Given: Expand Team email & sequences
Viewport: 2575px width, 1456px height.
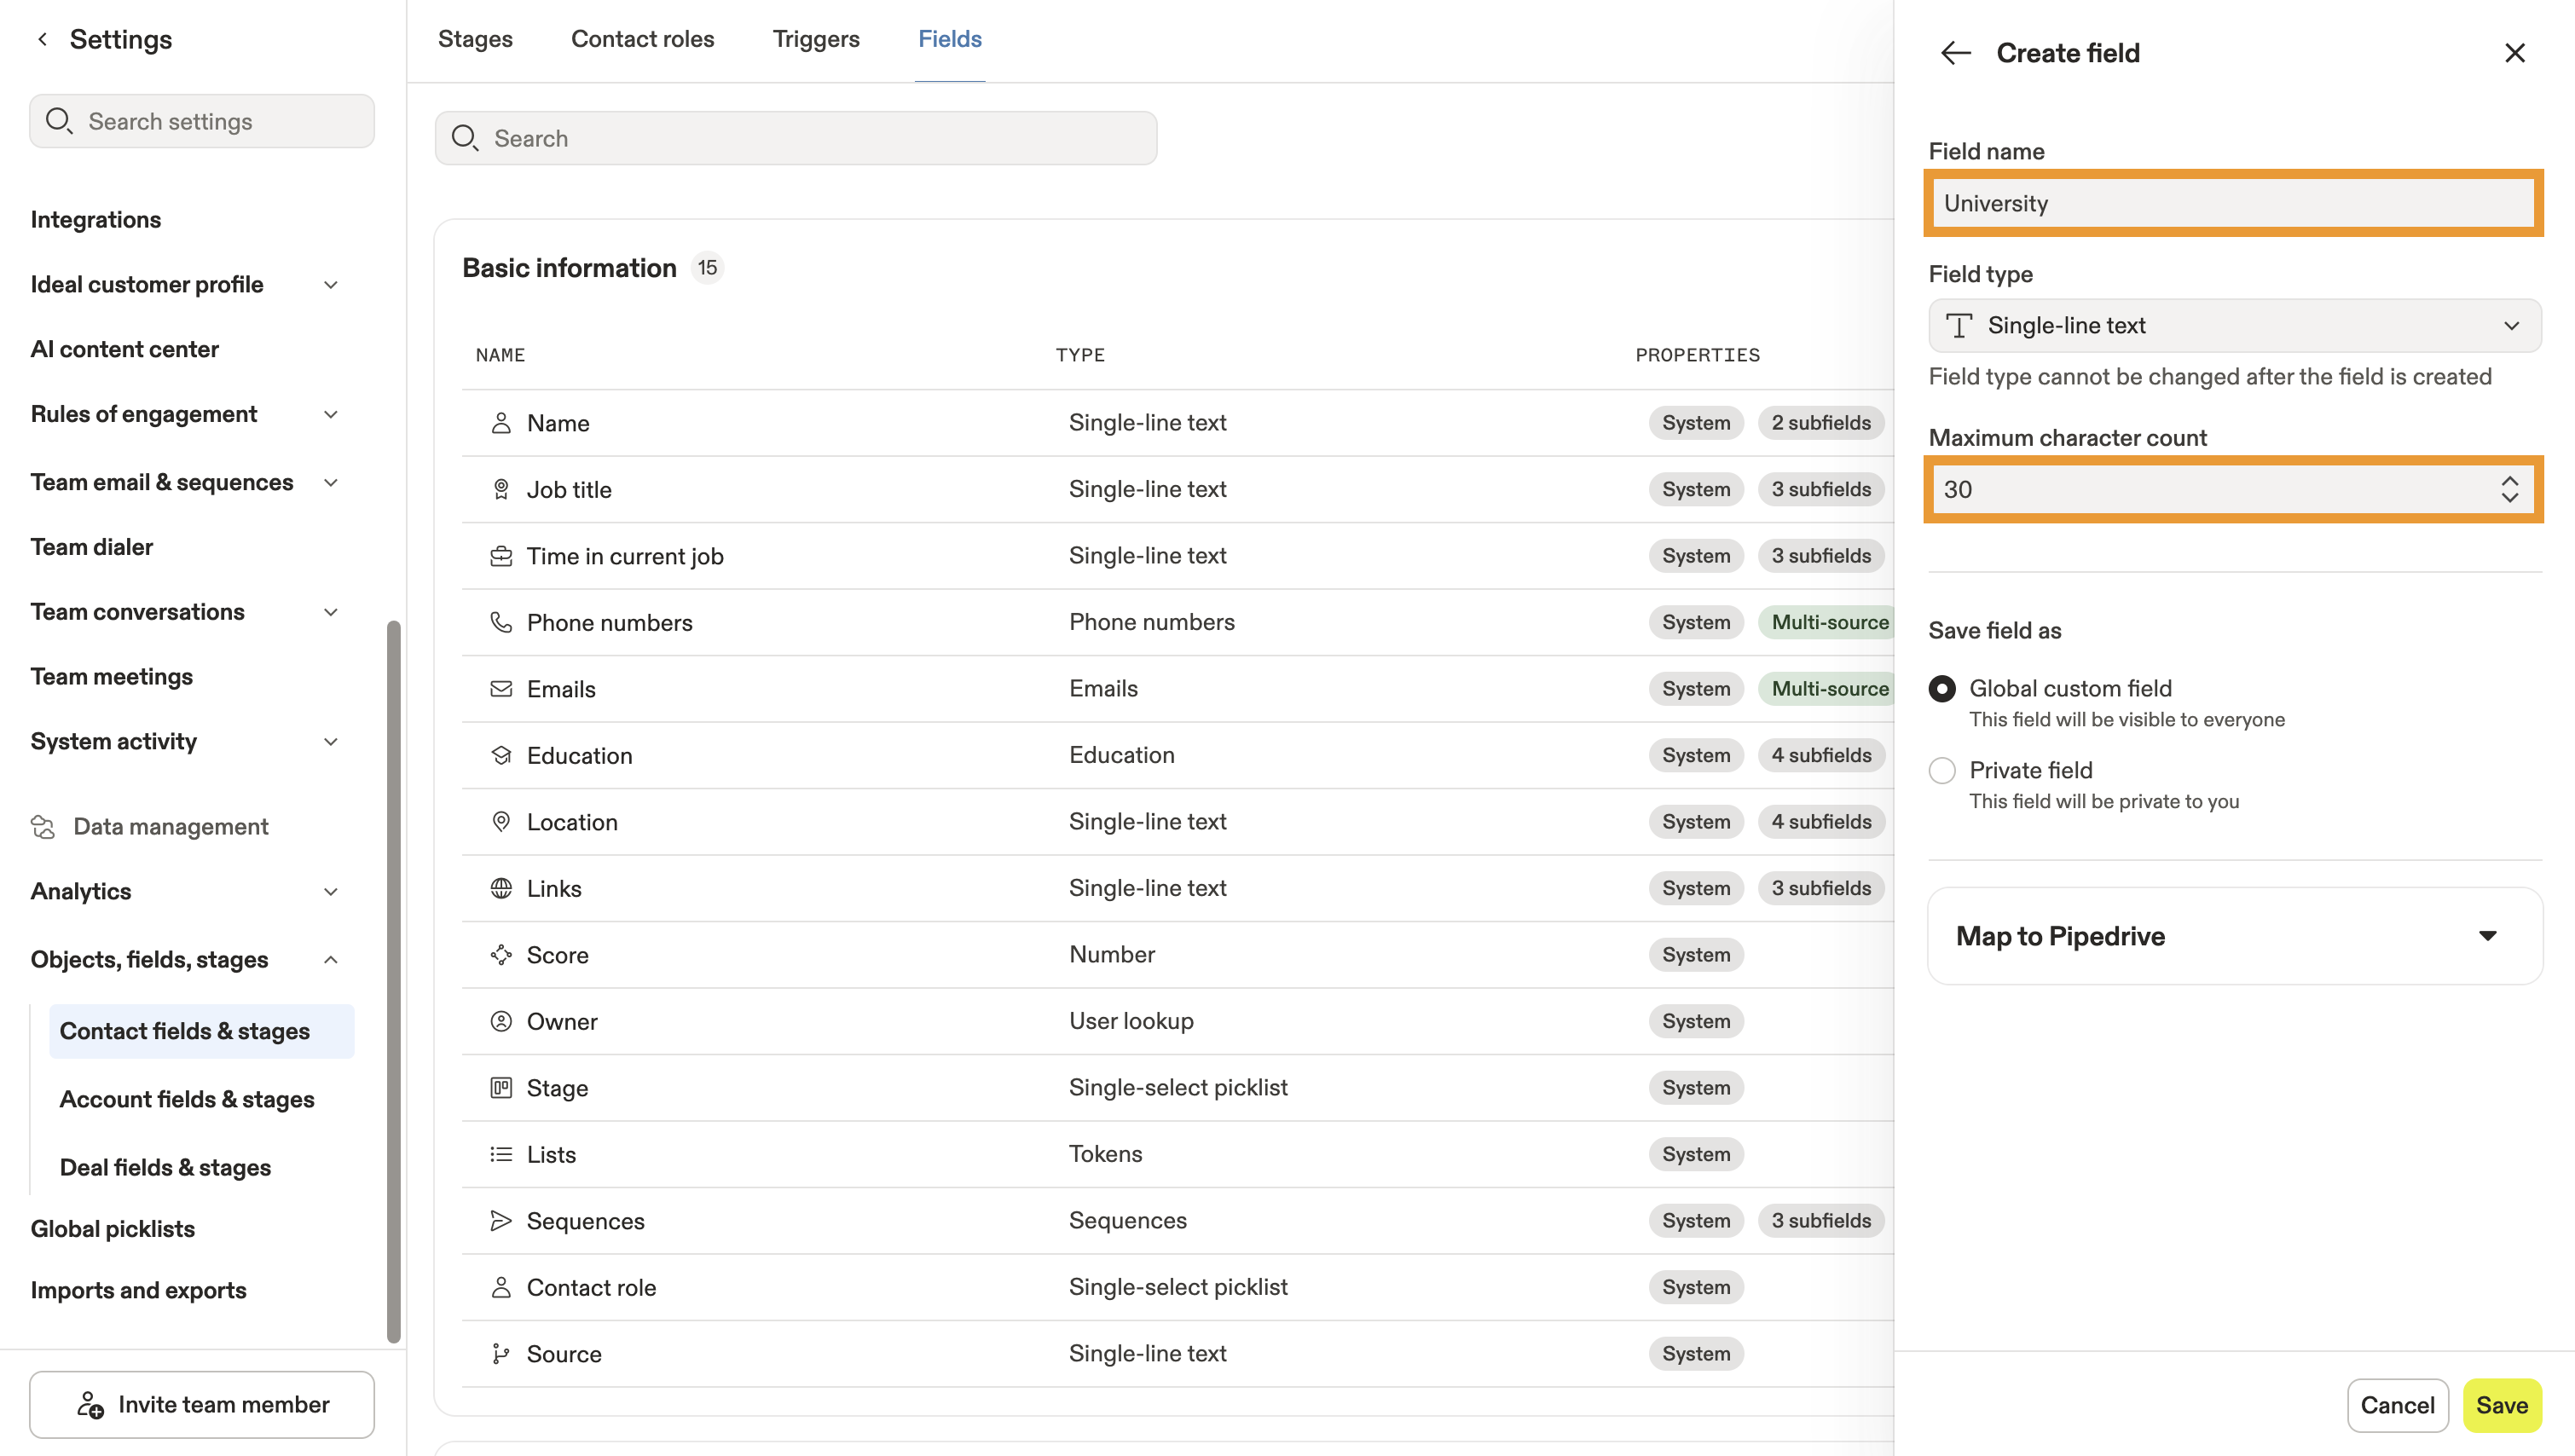Looking at the screenshot, I should pyautogui.click(x=331, y=483).
